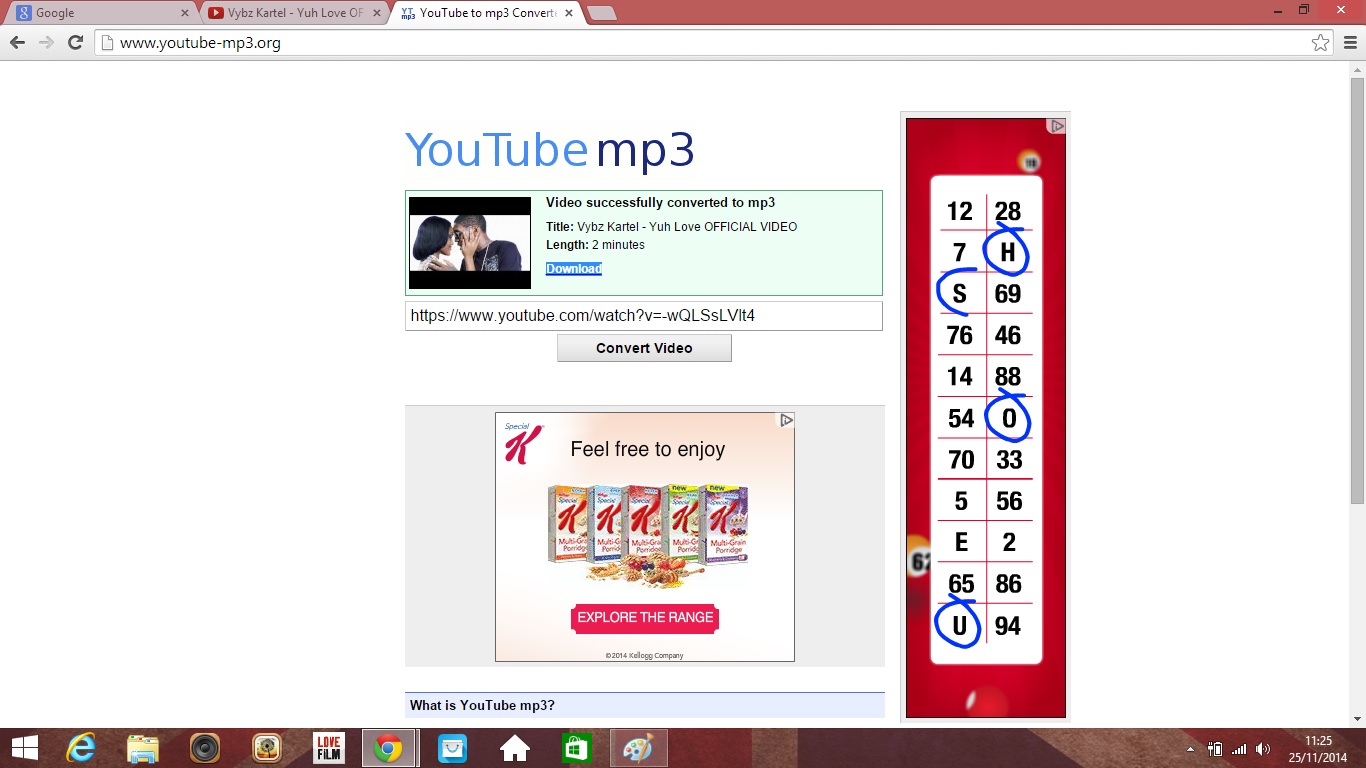Viewport: 1366px width, 768px height.
Task: Close the Vybz Kartel YouTube tab
Action: (x=377, y=13)
